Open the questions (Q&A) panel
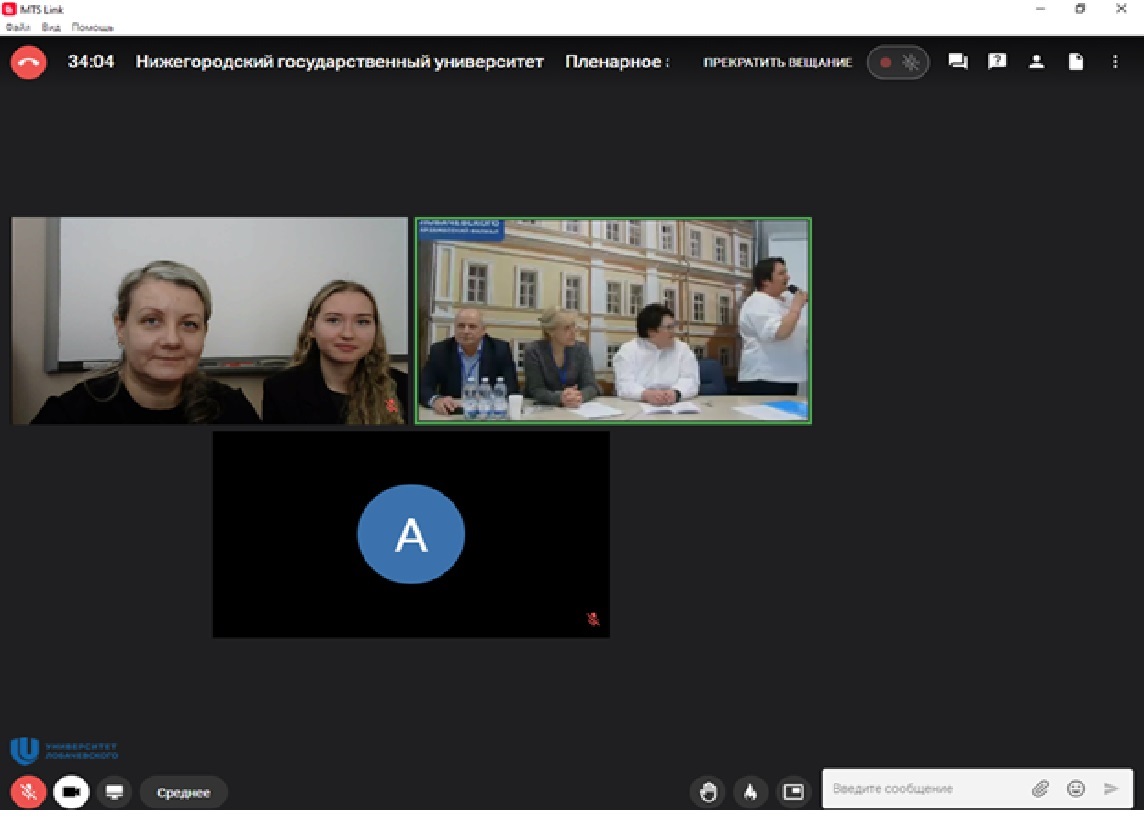This screenshot has width=1146, height=836. coord(997,61)
